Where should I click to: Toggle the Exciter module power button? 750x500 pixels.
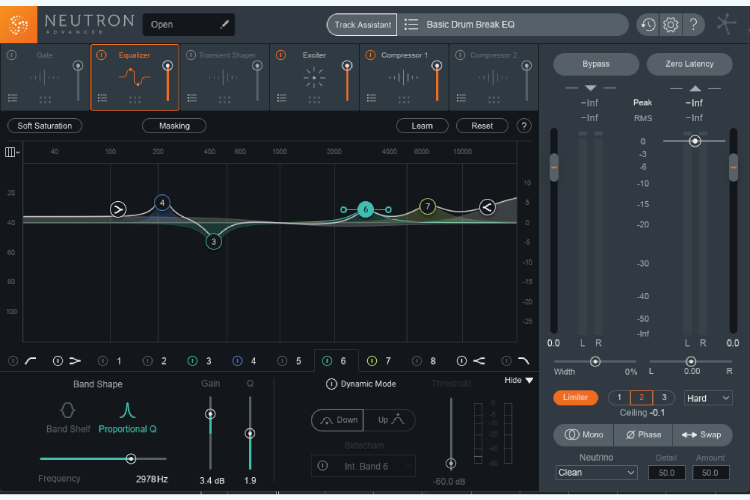(281, 55)
